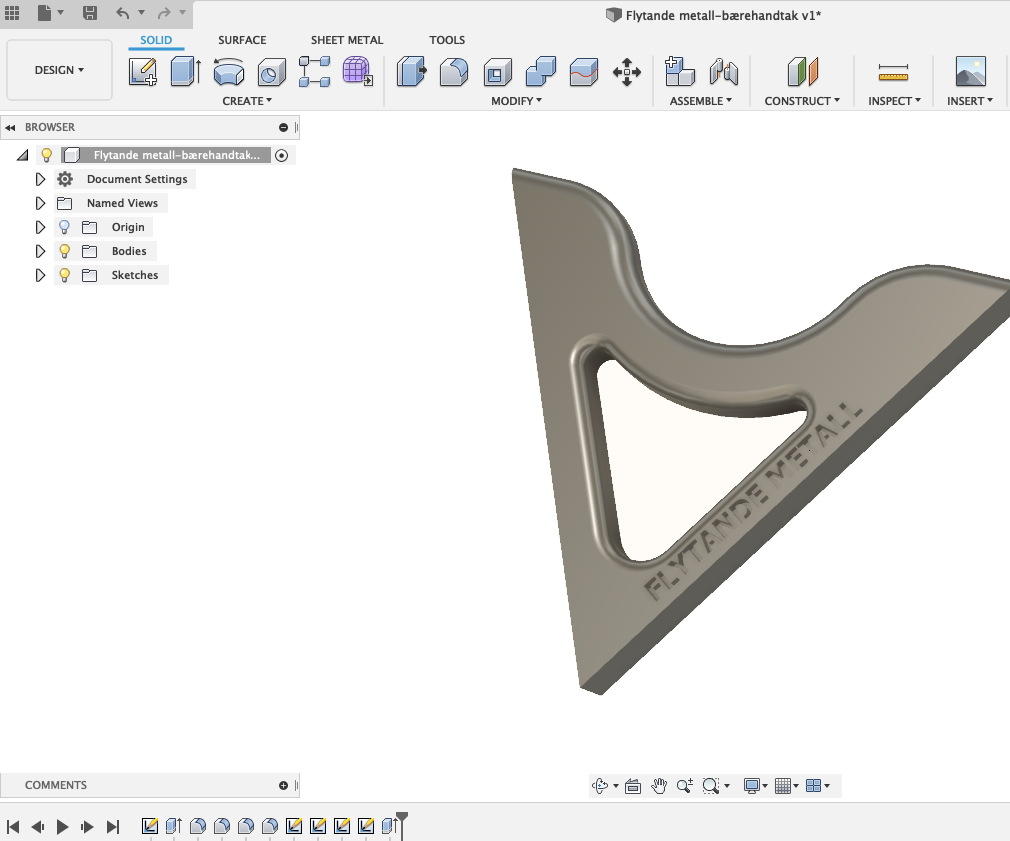
Task: Switch to the SOLID tab
Action: (156, 40)
